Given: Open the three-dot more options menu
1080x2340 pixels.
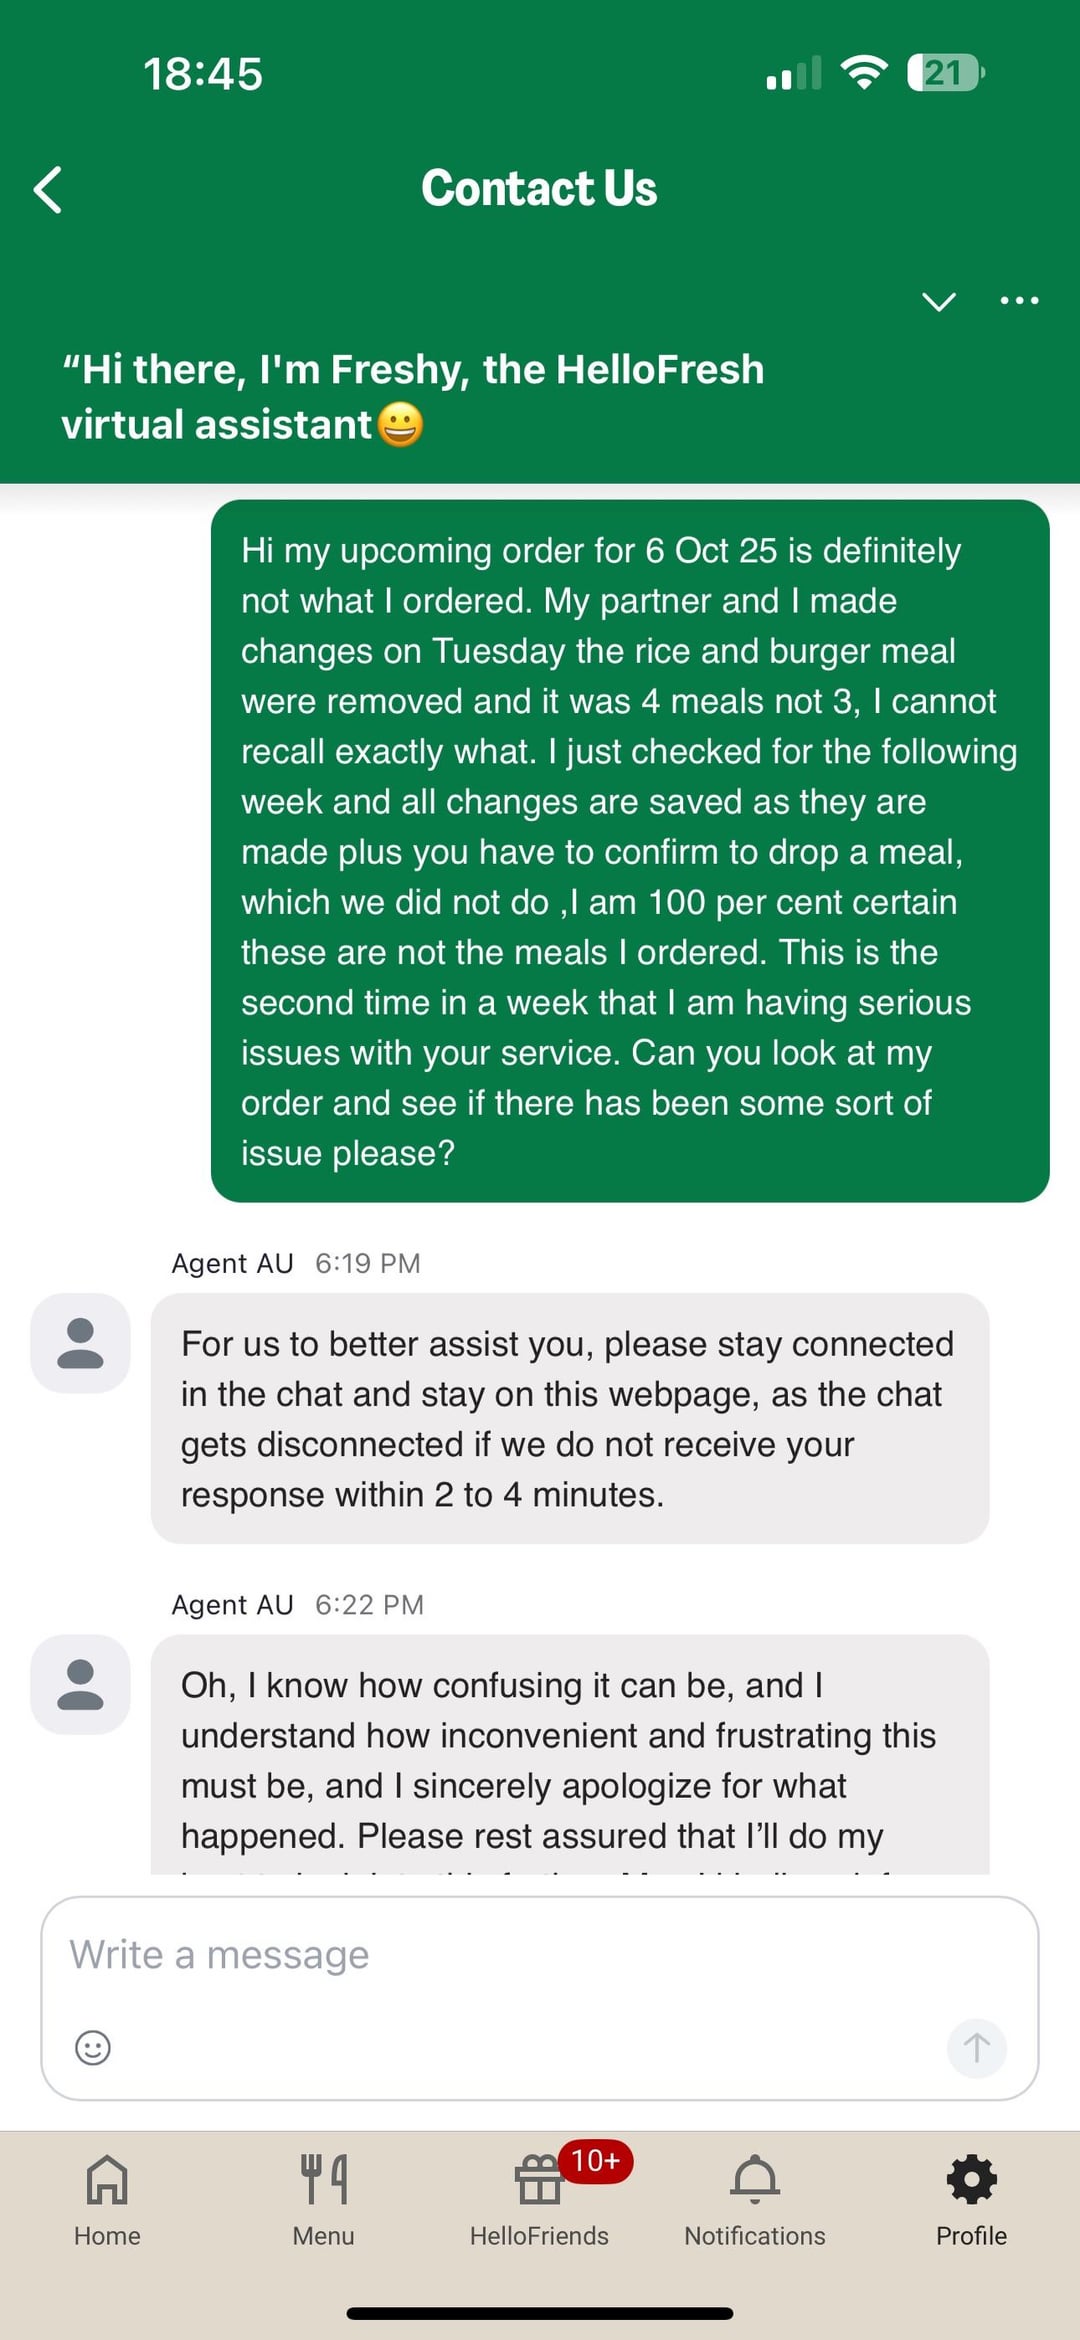Looking at the screenshot, I should coord(1019,300).
